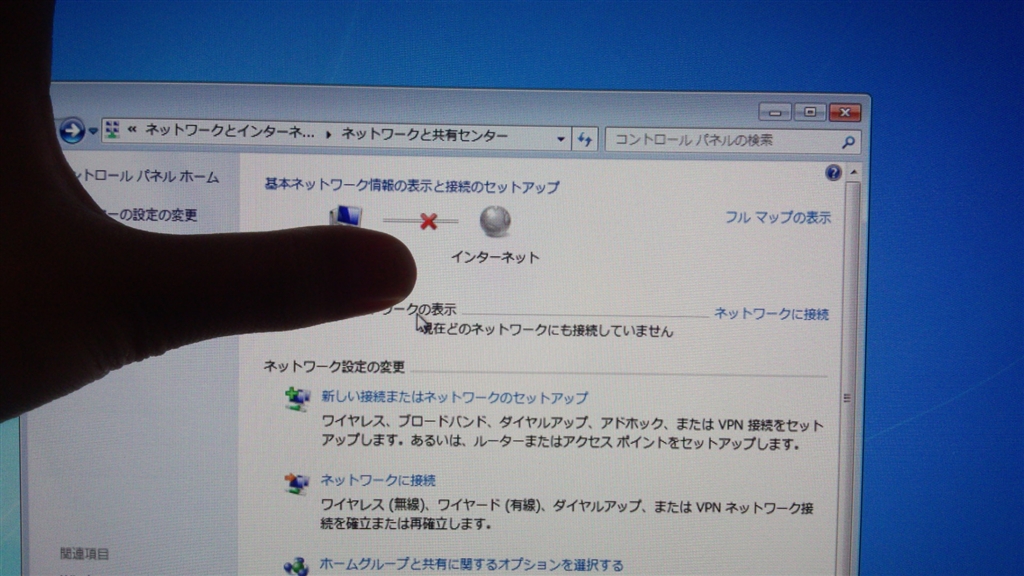This screenshot has width=1024, height=576.
Task: Open the address bar history dropdown
Action: tap(560, 138)
